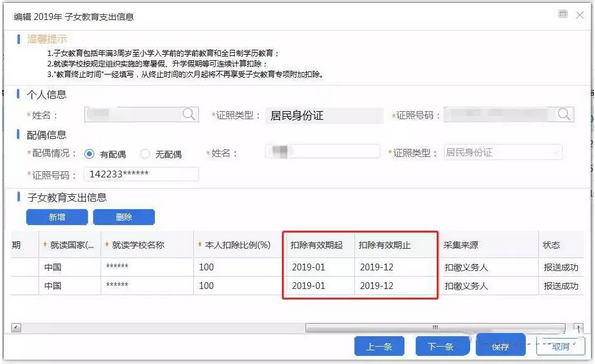The height and width of the screenshot is (364, 595).
Task: Click the search icon in the 姓名 field
Action: click(x=189, y=114)
